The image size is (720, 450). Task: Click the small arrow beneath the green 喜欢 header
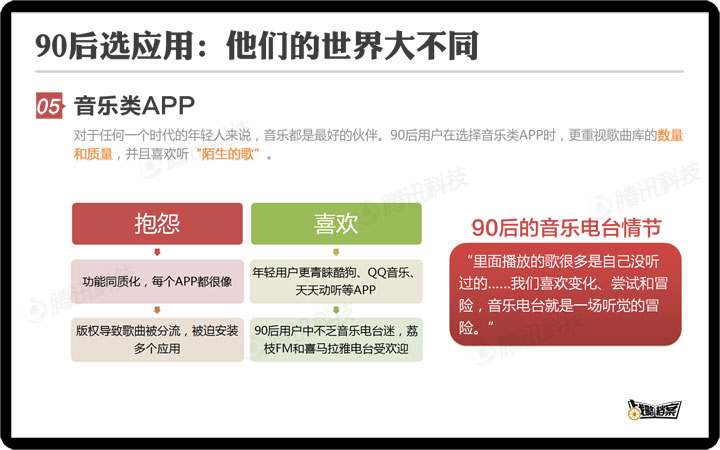click(336, 252)
